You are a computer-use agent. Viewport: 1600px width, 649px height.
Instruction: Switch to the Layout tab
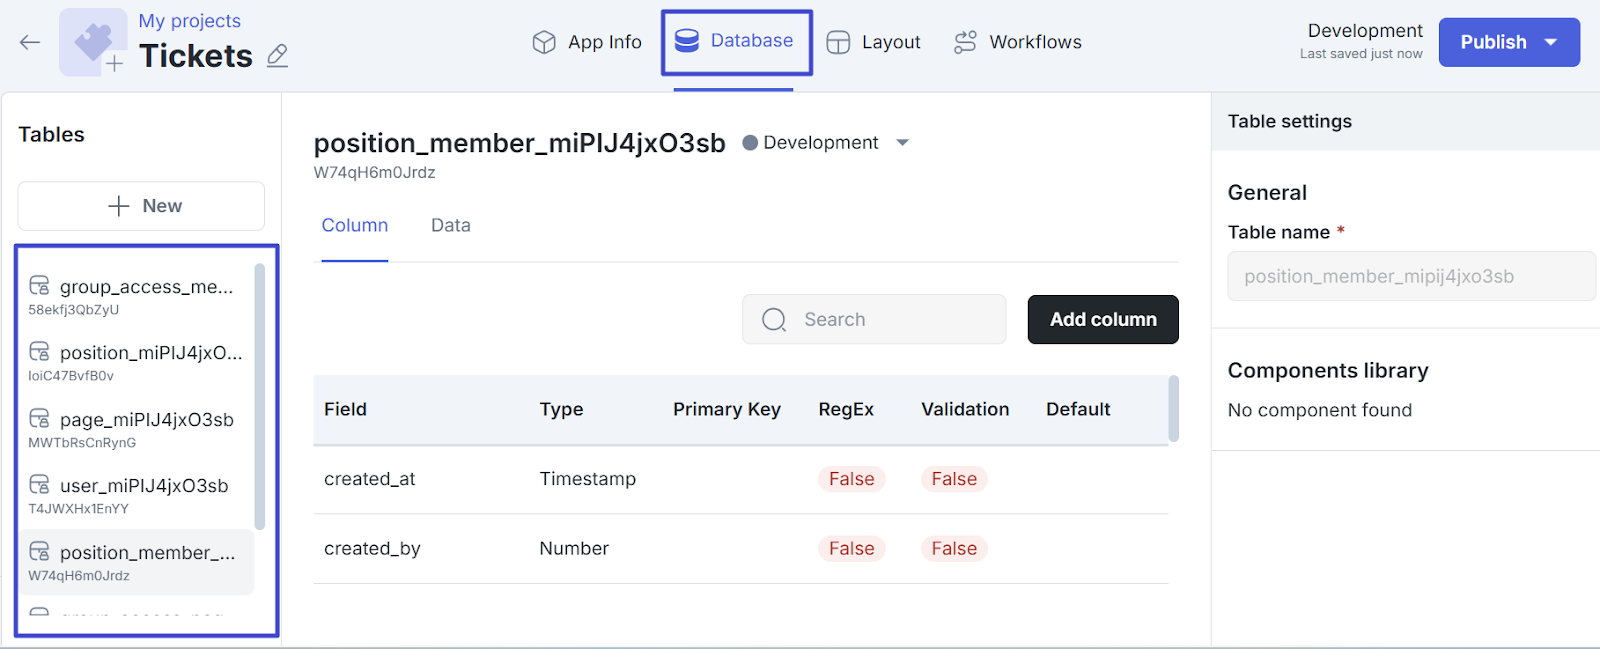(x=873, y=42)
